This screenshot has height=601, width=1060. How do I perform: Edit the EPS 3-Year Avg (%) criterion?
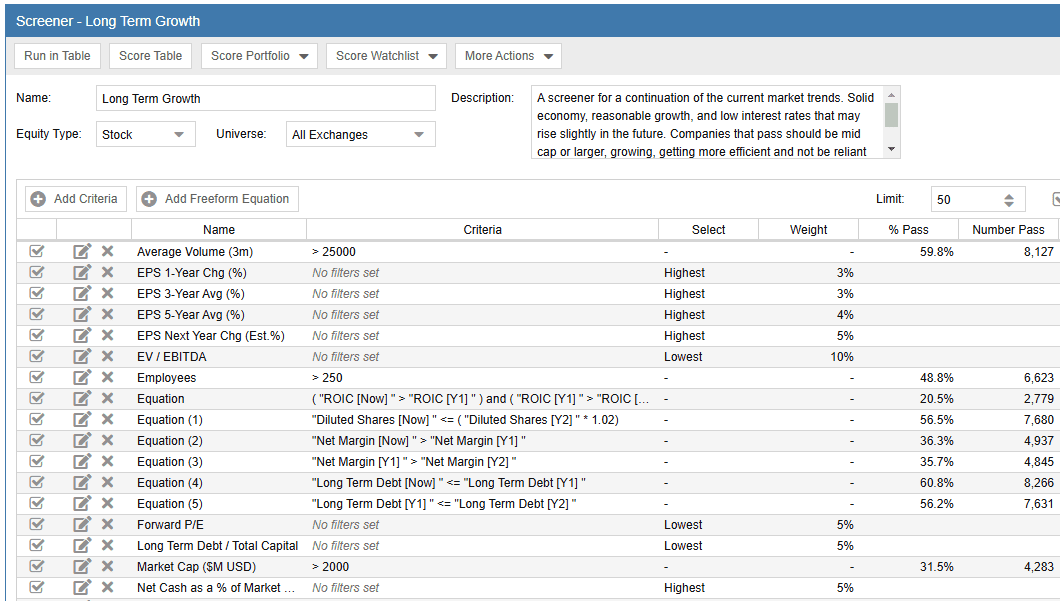point(82,293)
